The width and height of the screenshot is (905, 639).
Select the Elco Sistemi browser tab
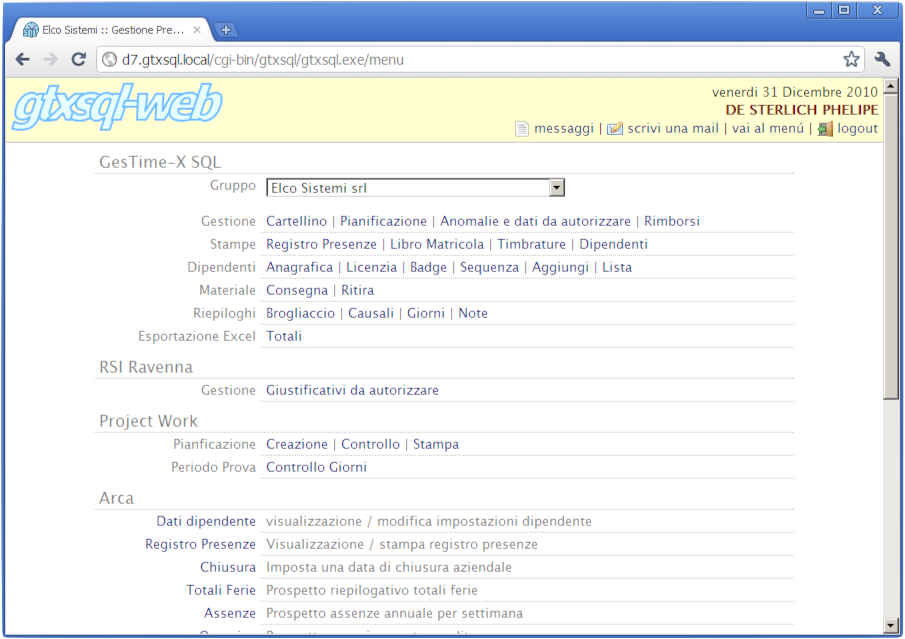click(112, 30)
